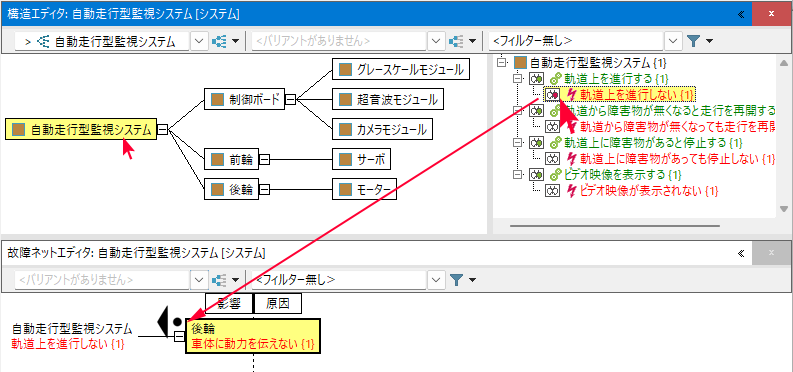The height and width of the screenshot is (372, 793).
Task: Select the 影響 column header
Action: click(x=228, y=304)
